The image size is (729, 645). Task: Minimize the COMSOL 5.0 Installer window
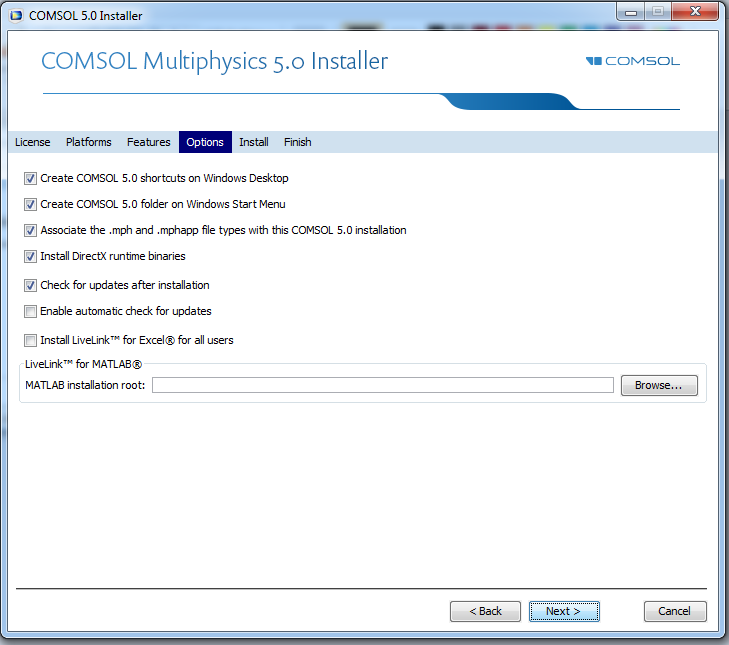630,12
